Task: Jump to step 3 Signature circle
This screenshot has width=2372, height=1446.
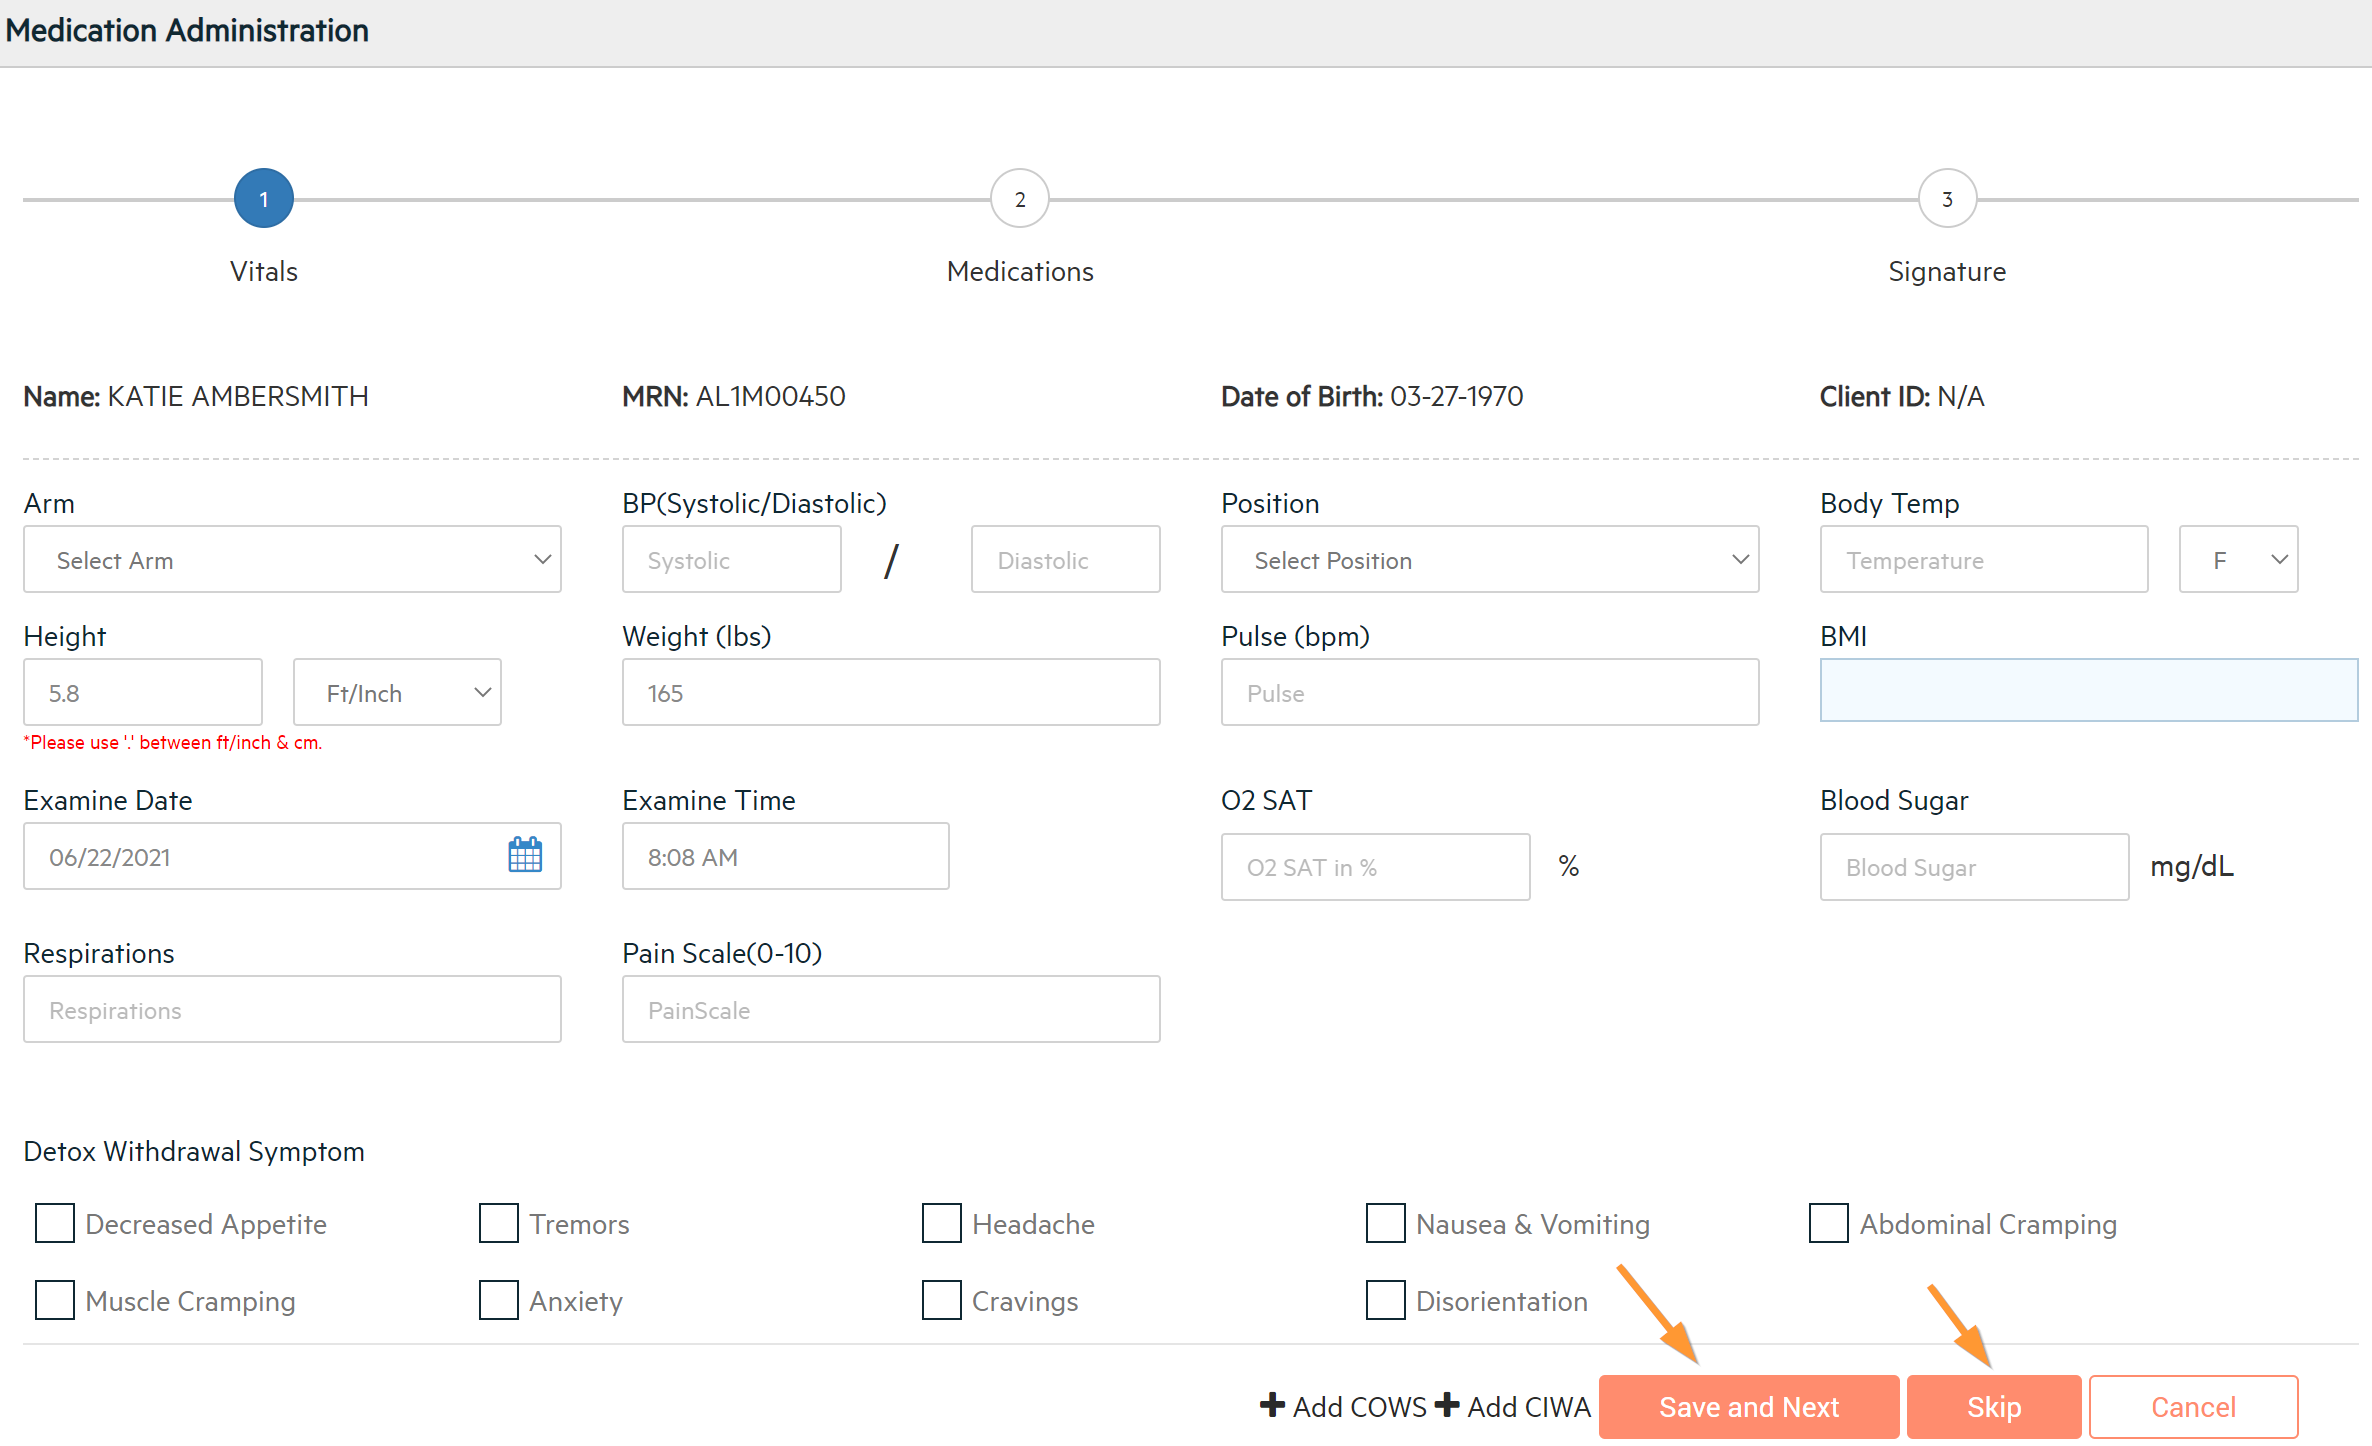Action: pyautogui.click(x=1946, y=198)
